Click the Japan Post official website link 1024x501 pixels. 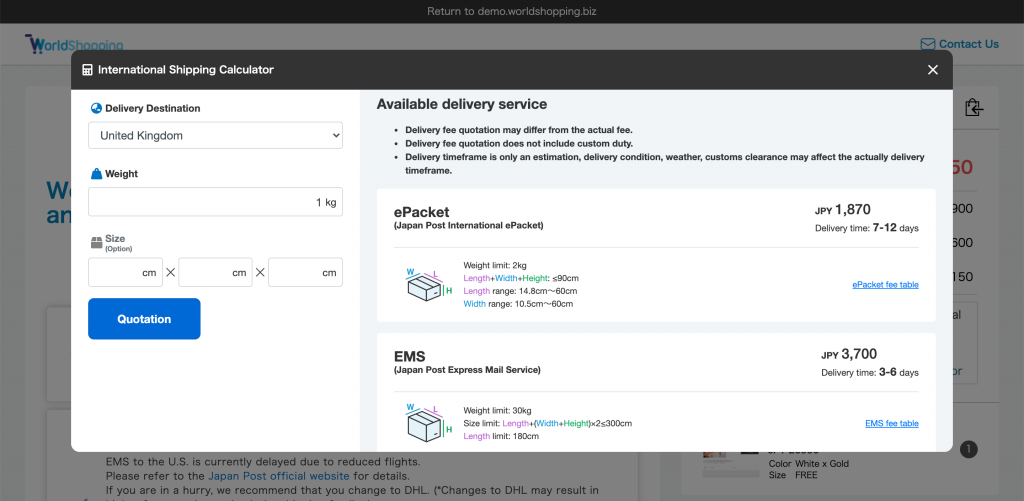click(279, 476)
